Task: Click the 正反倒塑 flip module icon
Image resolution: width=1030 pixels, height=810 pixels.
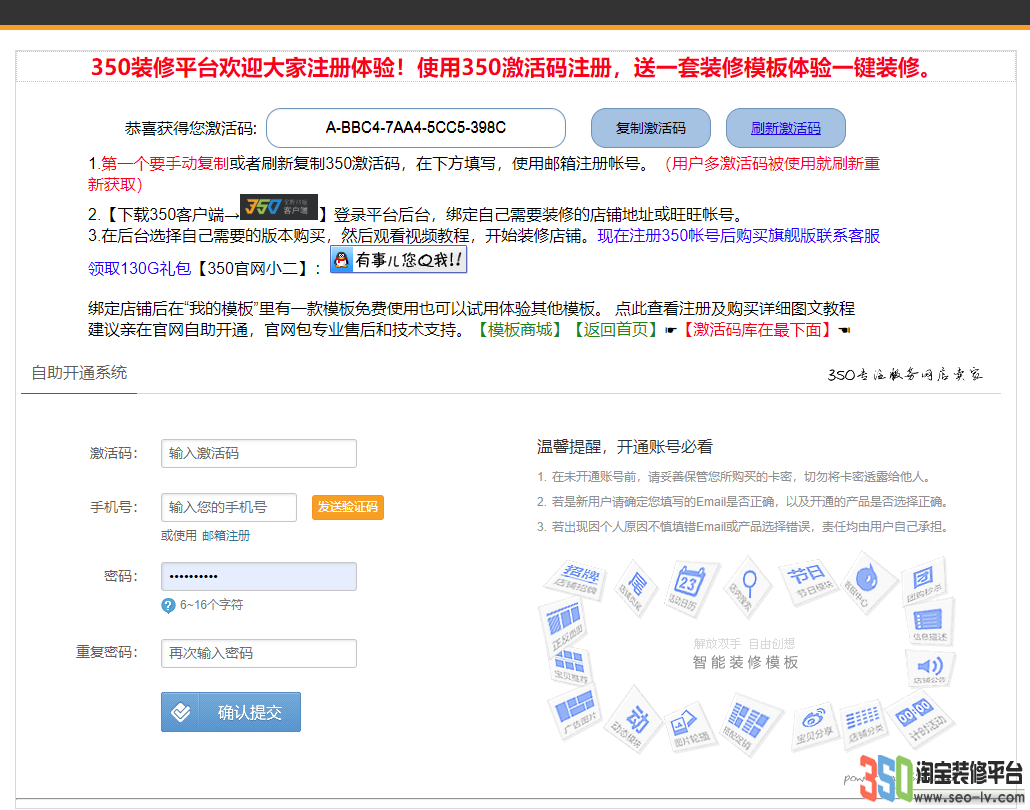Action: [x=562, y=625]
